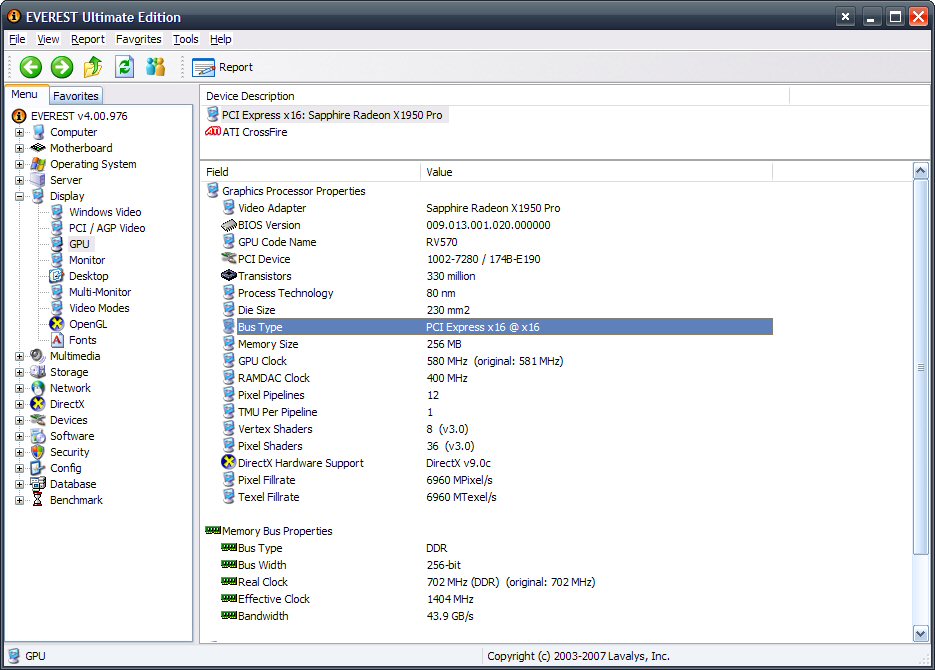Click the Multimedia speaker icon
Viewport: 935px width, 670px height.
38,356
